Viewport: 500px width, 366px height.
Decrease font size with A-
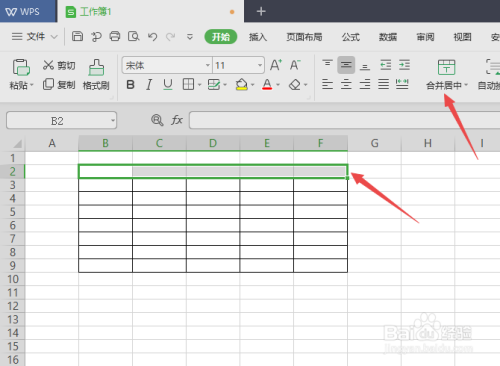coord(295,65)
